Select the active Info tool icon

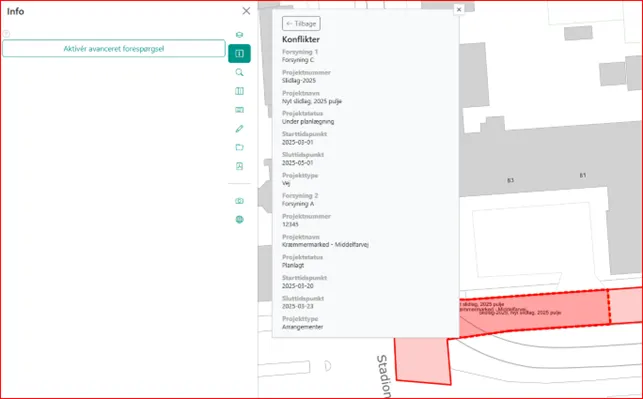click(239, 54)
